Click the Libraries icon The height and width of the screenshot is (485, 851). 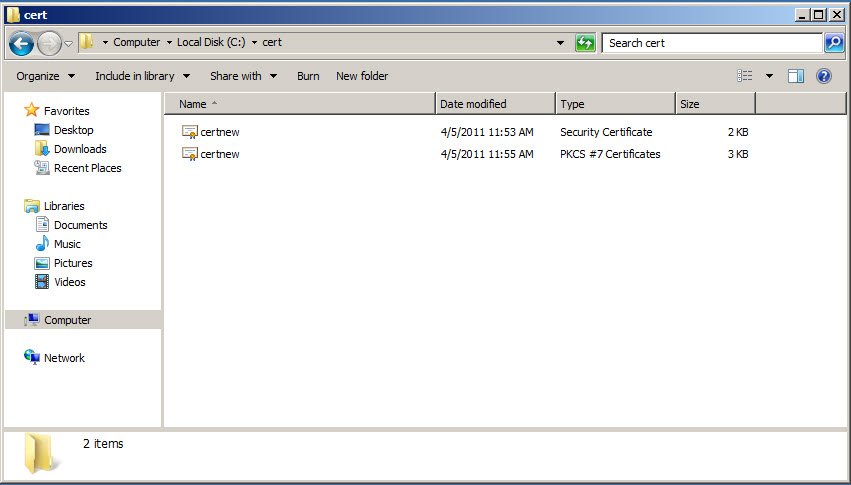click(x=31, y=206)
